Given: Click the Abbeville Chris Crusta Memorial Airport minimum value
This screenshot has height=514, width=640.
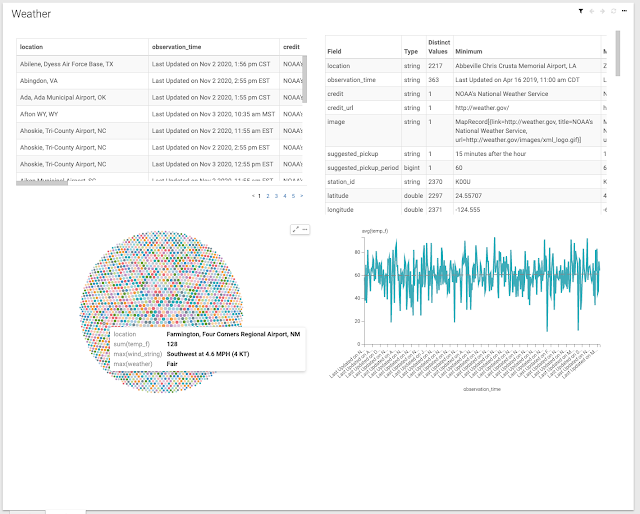Looking at the screenshot, I should [516, 66].
